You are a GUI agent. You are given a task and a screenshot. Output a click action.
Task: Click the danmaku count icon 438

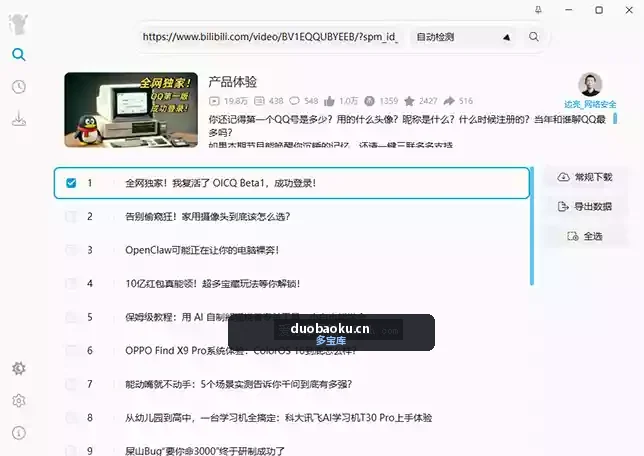click(x=259, y=101)
